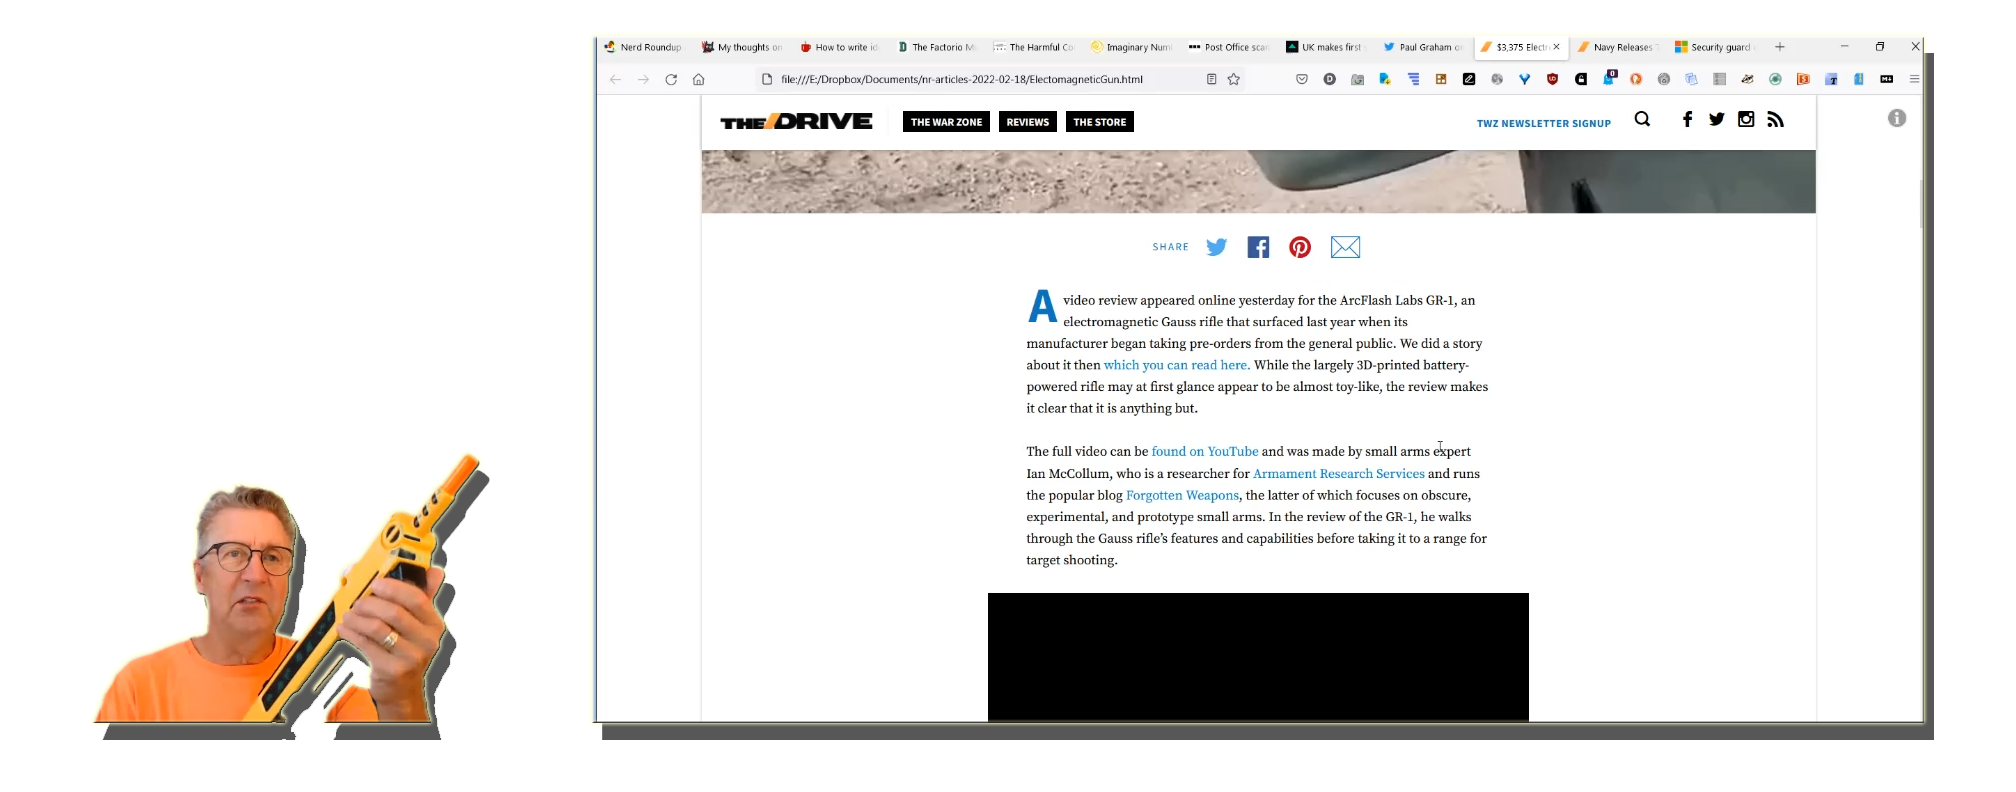2016x792 pixels.
Task: Open THE WAR ZONE section
Action: click(x=946, y=122)
